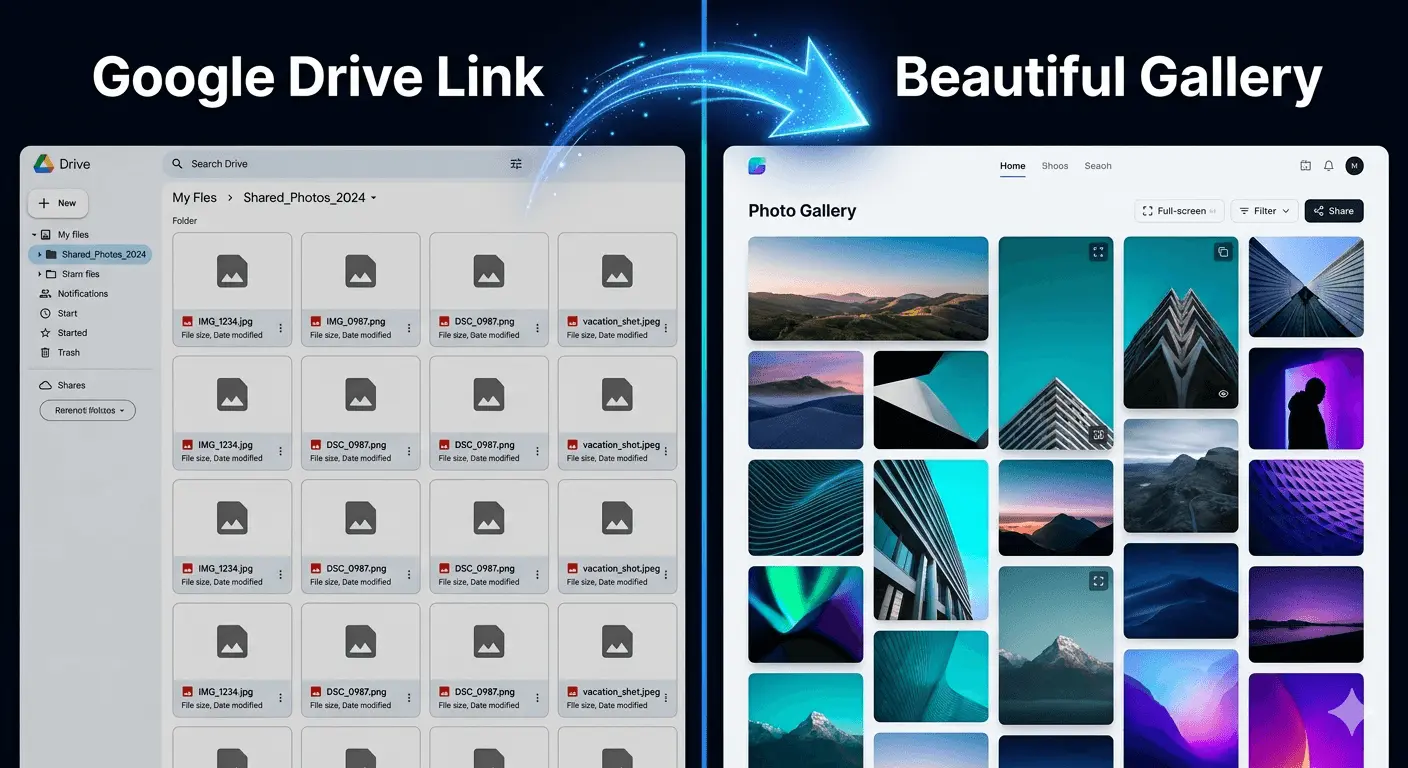This screenshot has height=768, width=1408.
Task: Click the magnifier icon in Search Drive bar
Action: tap(178, 164)
